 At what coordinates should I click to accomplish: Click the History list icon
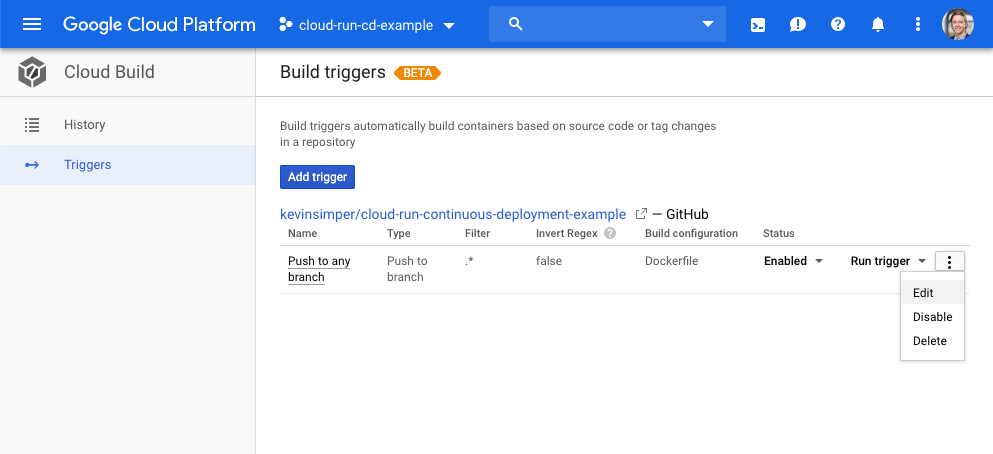tap(32, 125)
